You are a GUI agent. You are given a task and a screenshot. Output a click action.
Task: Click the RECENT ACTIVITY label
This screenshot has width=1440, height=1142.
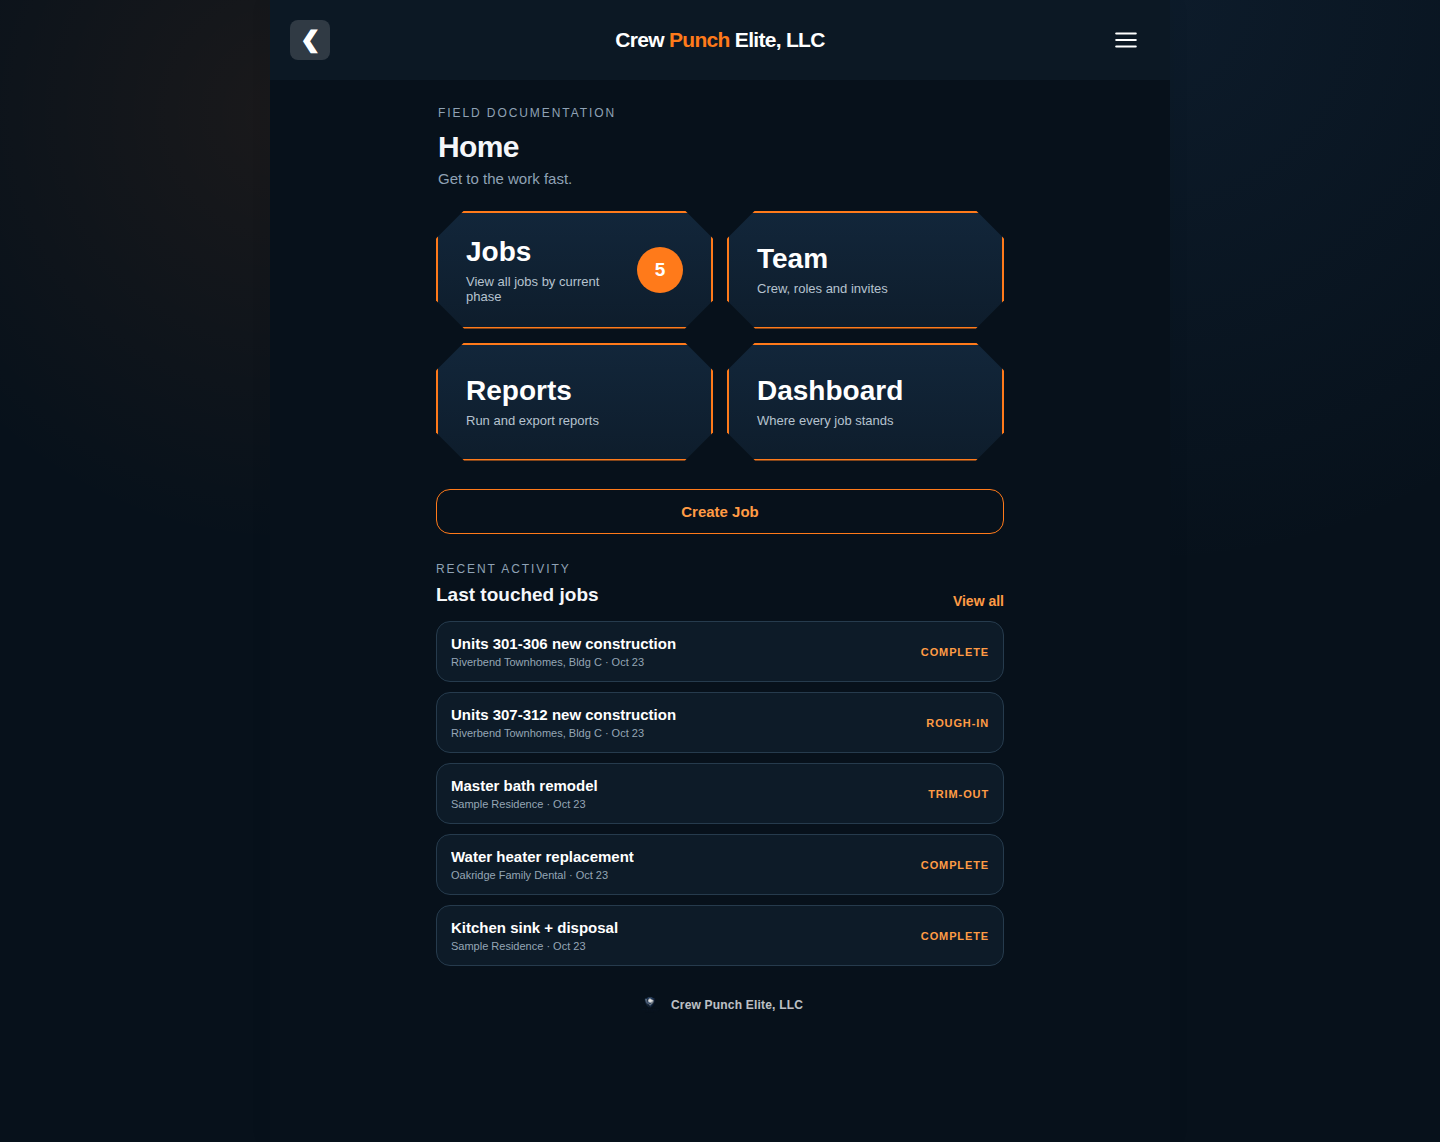pos(503,569)
